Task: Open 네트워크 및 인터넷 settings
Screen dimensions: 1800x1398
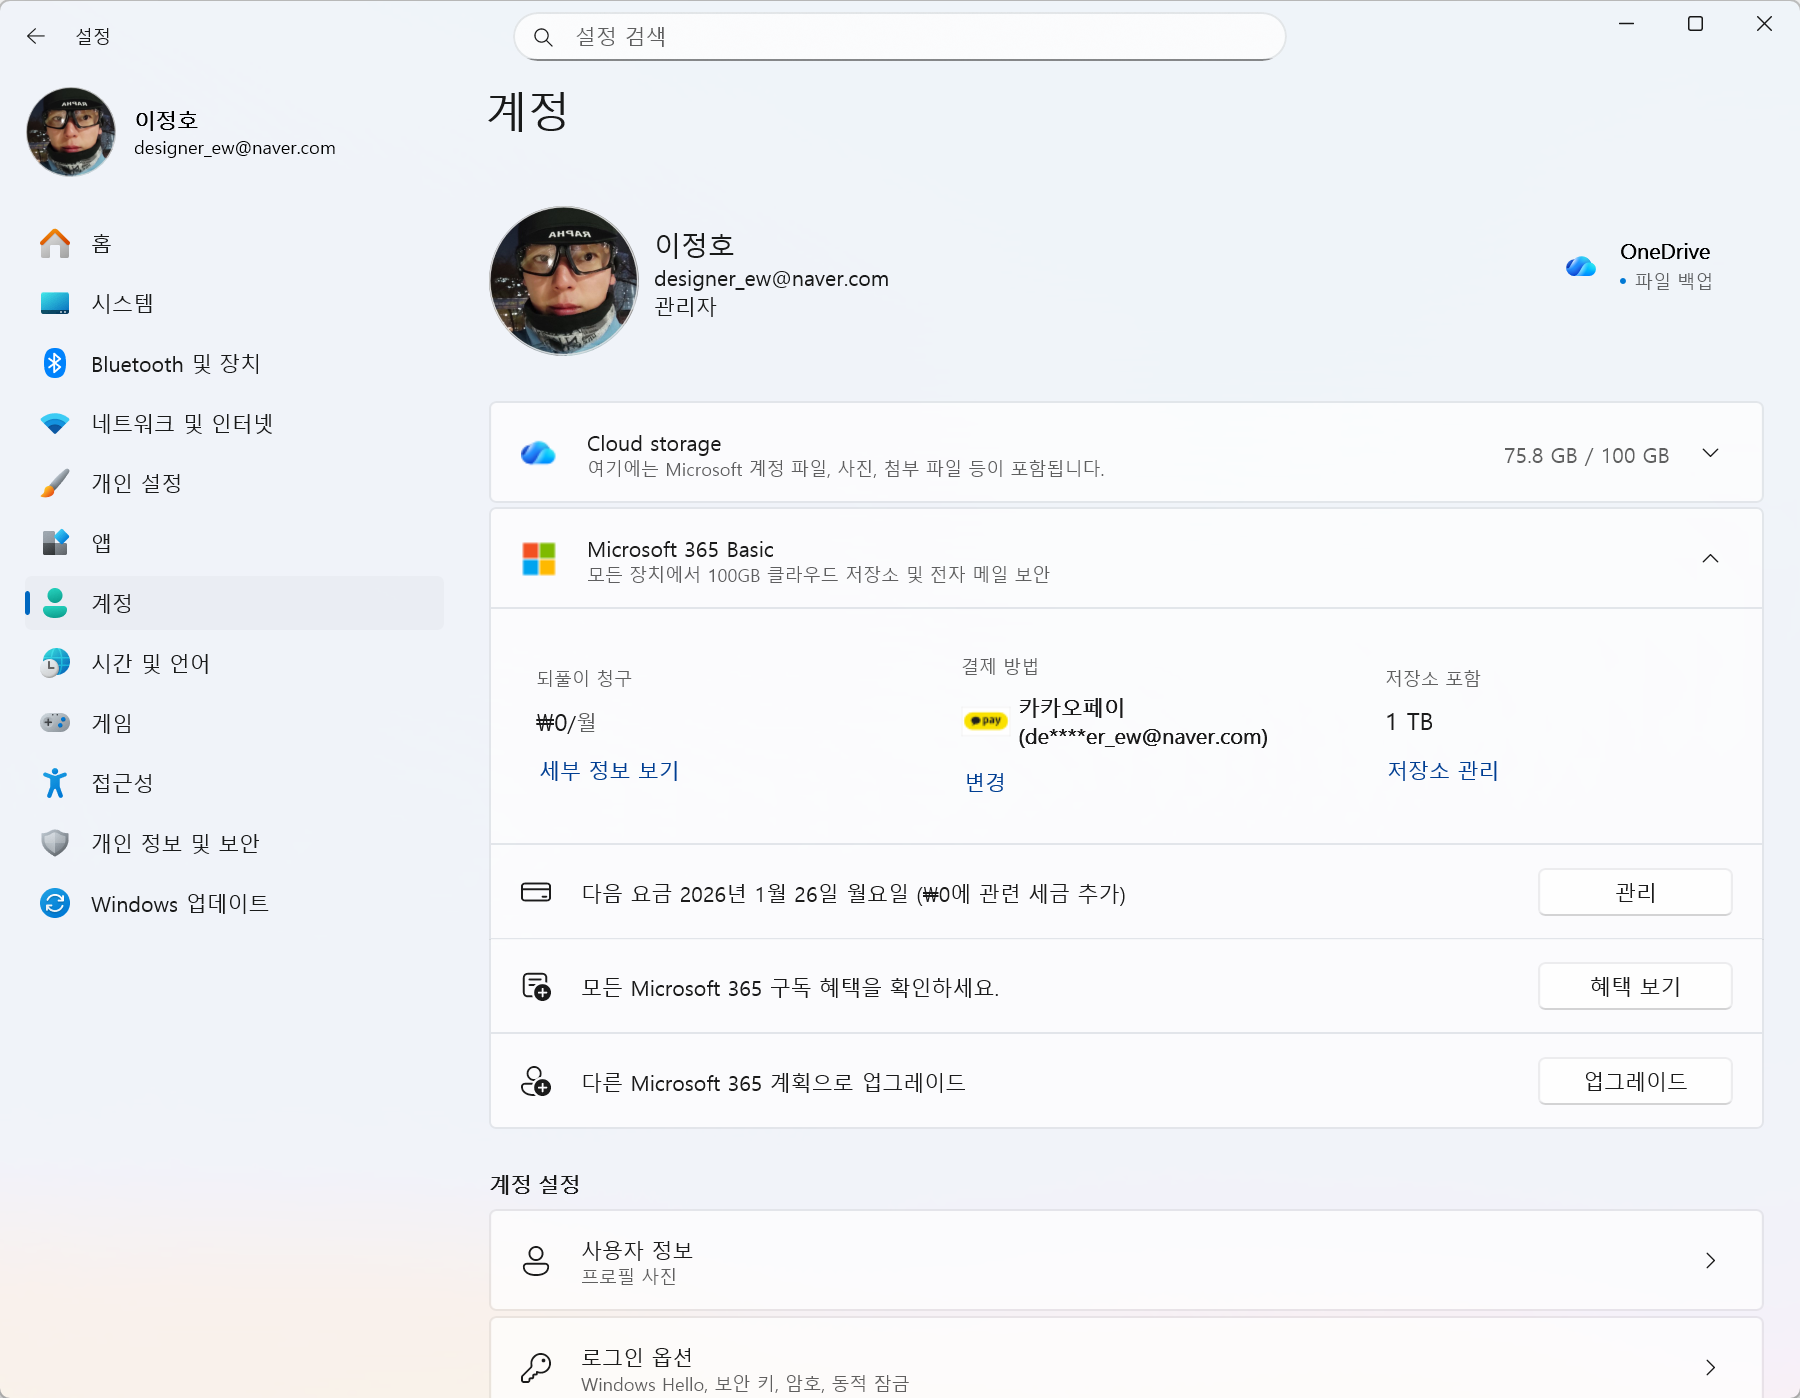Action: pos(234,423)
